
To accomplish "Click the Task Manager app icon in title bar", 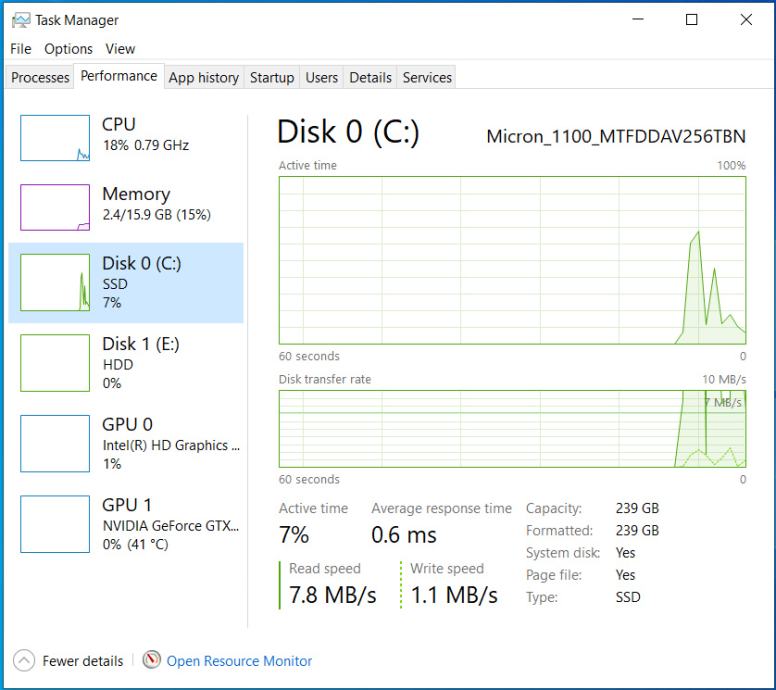I will [x=21, y=20].
